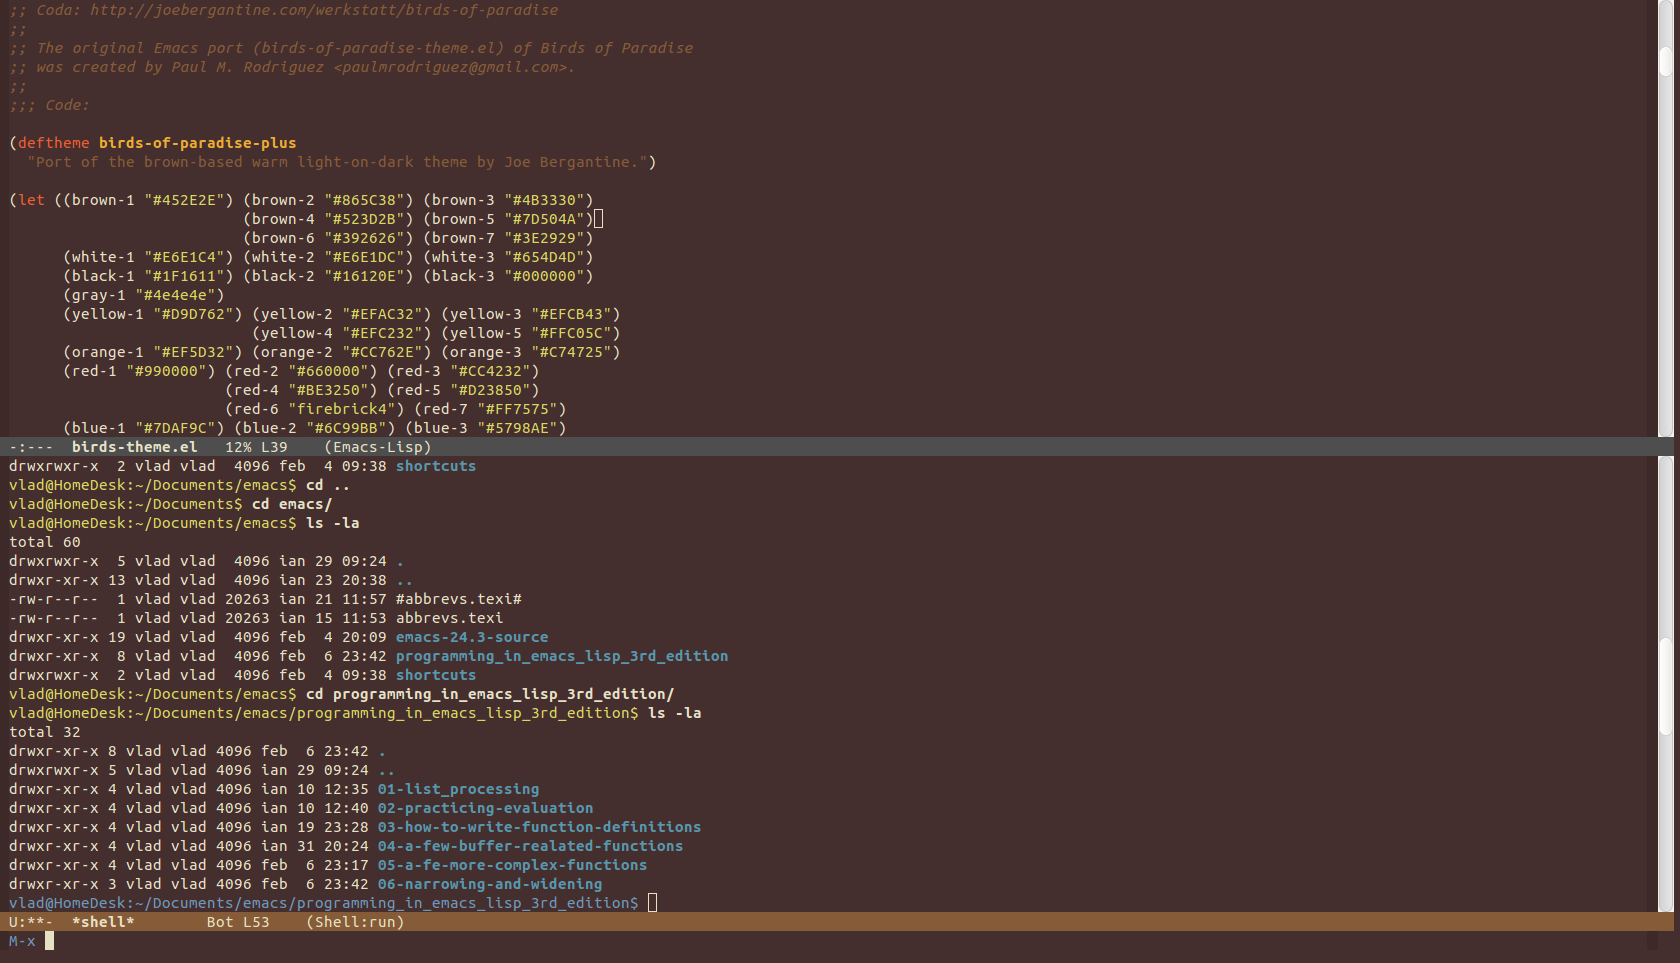Viewport: 1680px width, 963px height.
Task: Click the "cd .." shell command
Action: (x=328, y=485)
